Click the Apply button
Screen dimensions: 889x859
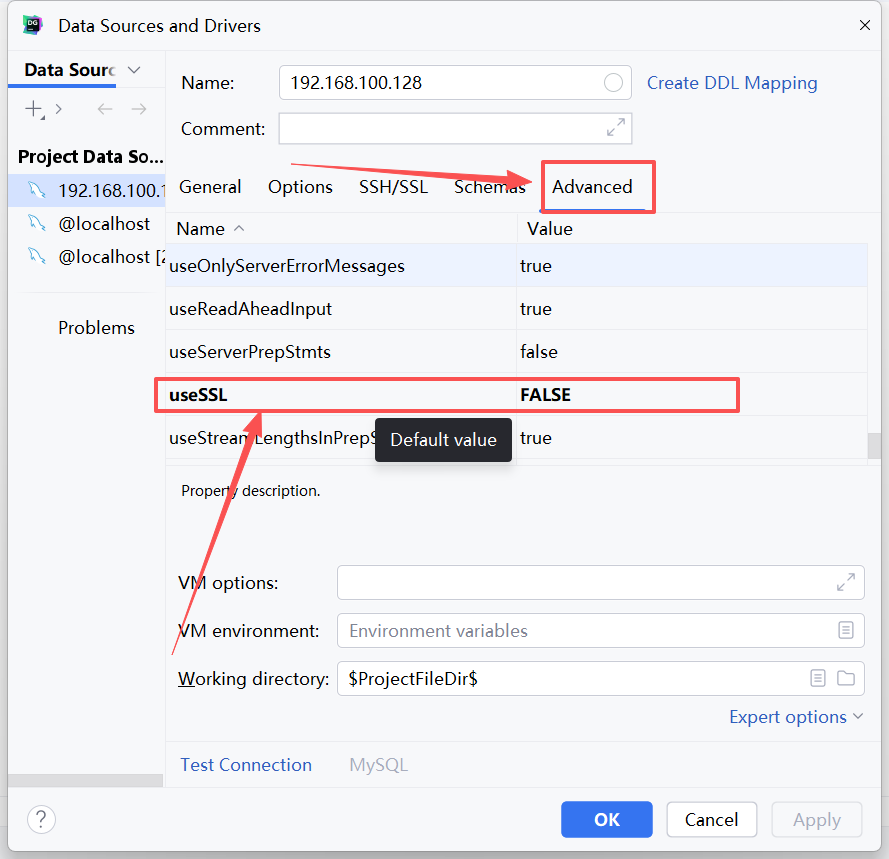click(x=816, y=819)
